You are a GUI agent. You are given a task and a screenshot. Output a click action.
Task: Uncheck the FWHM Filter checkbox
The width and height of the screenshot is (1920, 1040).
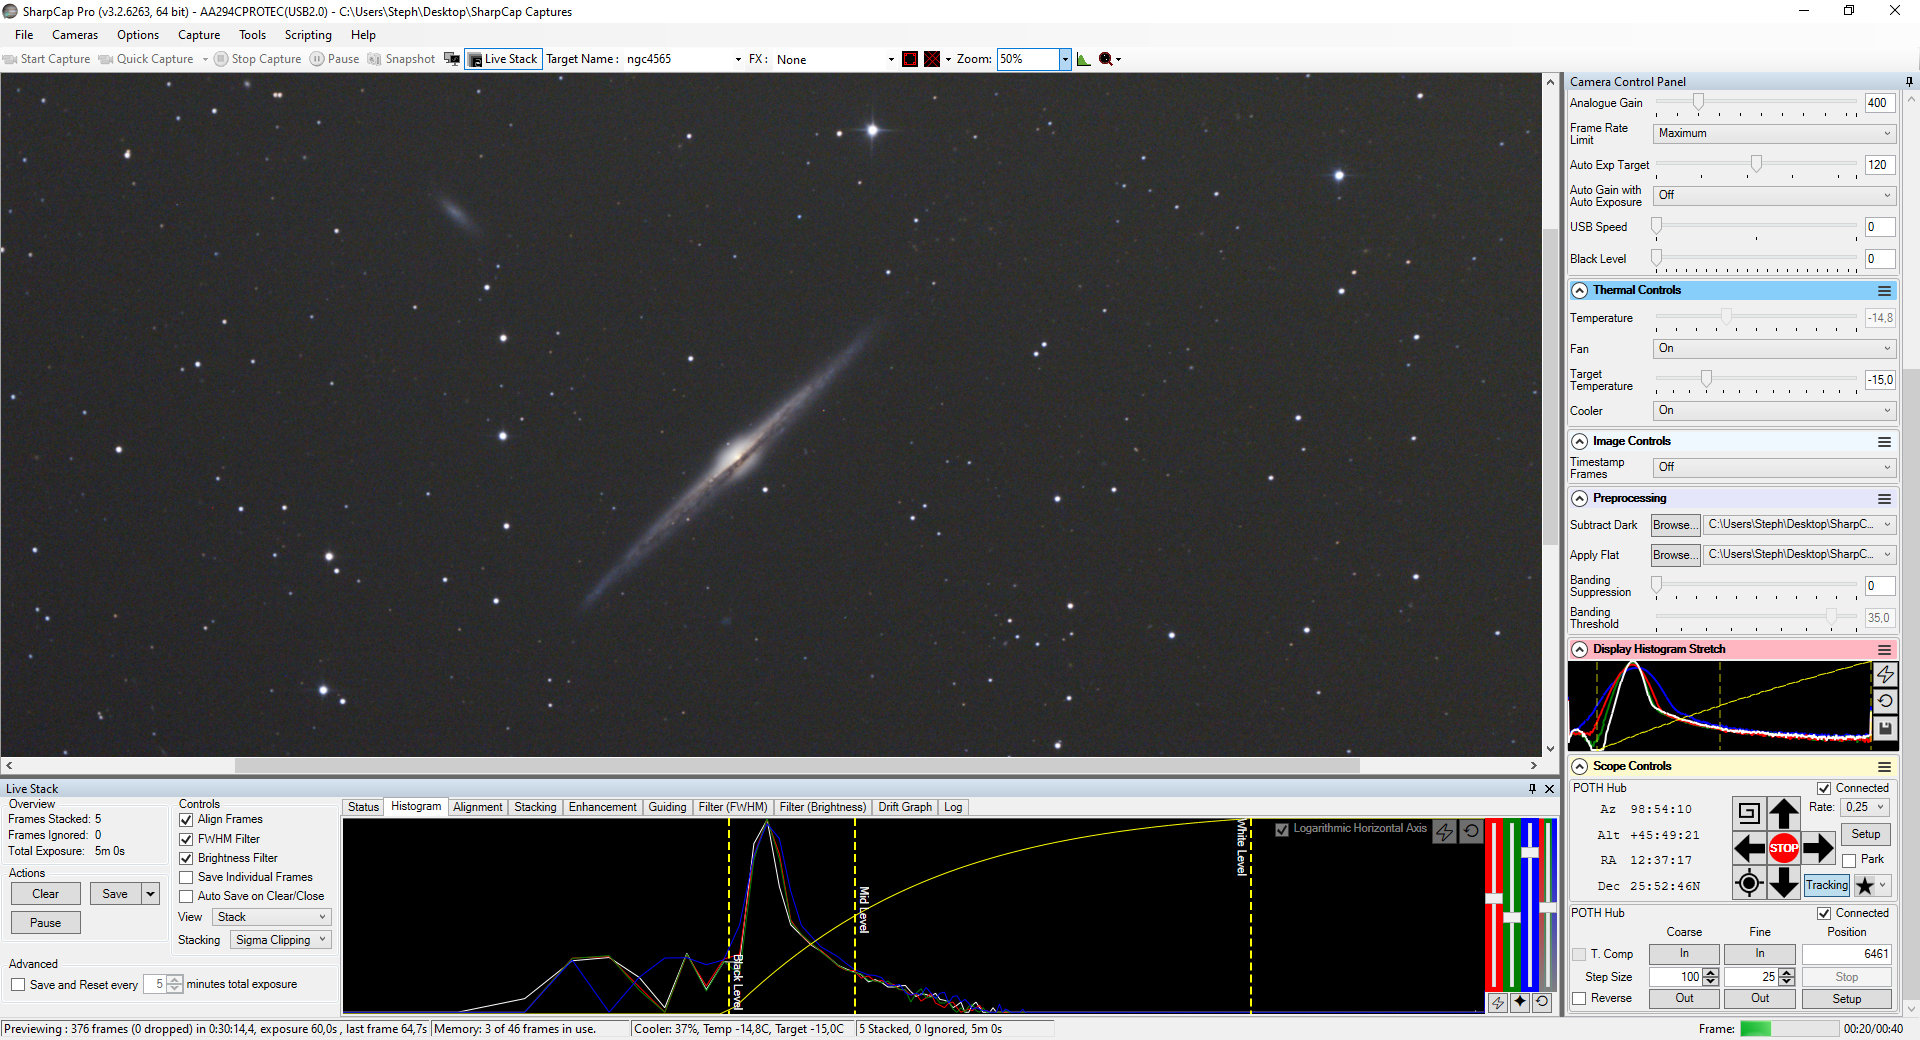click(x=186, y=839)
